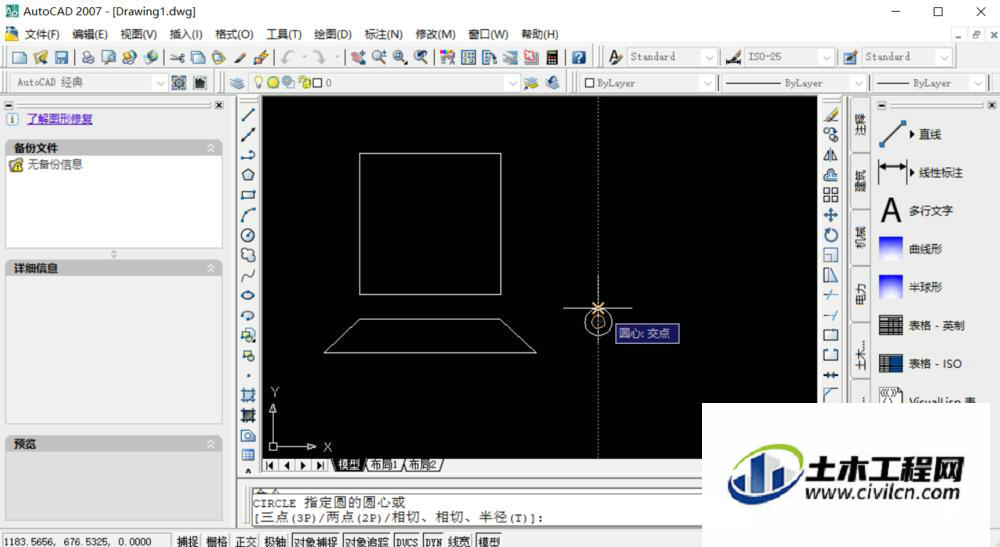This screenshot has width=1000, height=547.
Task: Select the Circle draw tool
Action: click(x=248, y=235)
